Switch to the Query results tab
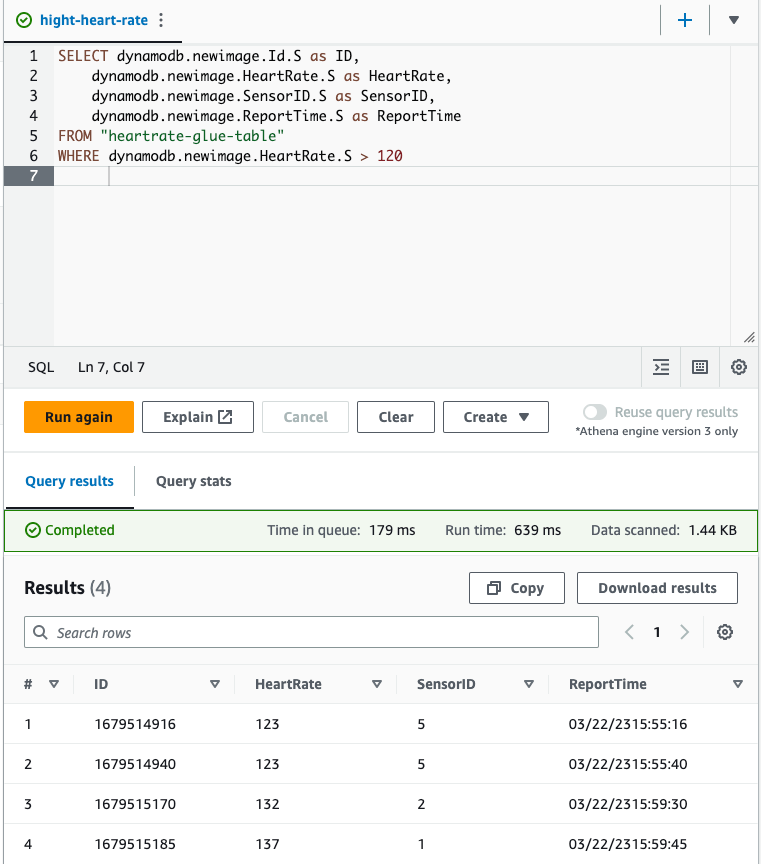Screen dimensions: 761x864 (69, 481)
